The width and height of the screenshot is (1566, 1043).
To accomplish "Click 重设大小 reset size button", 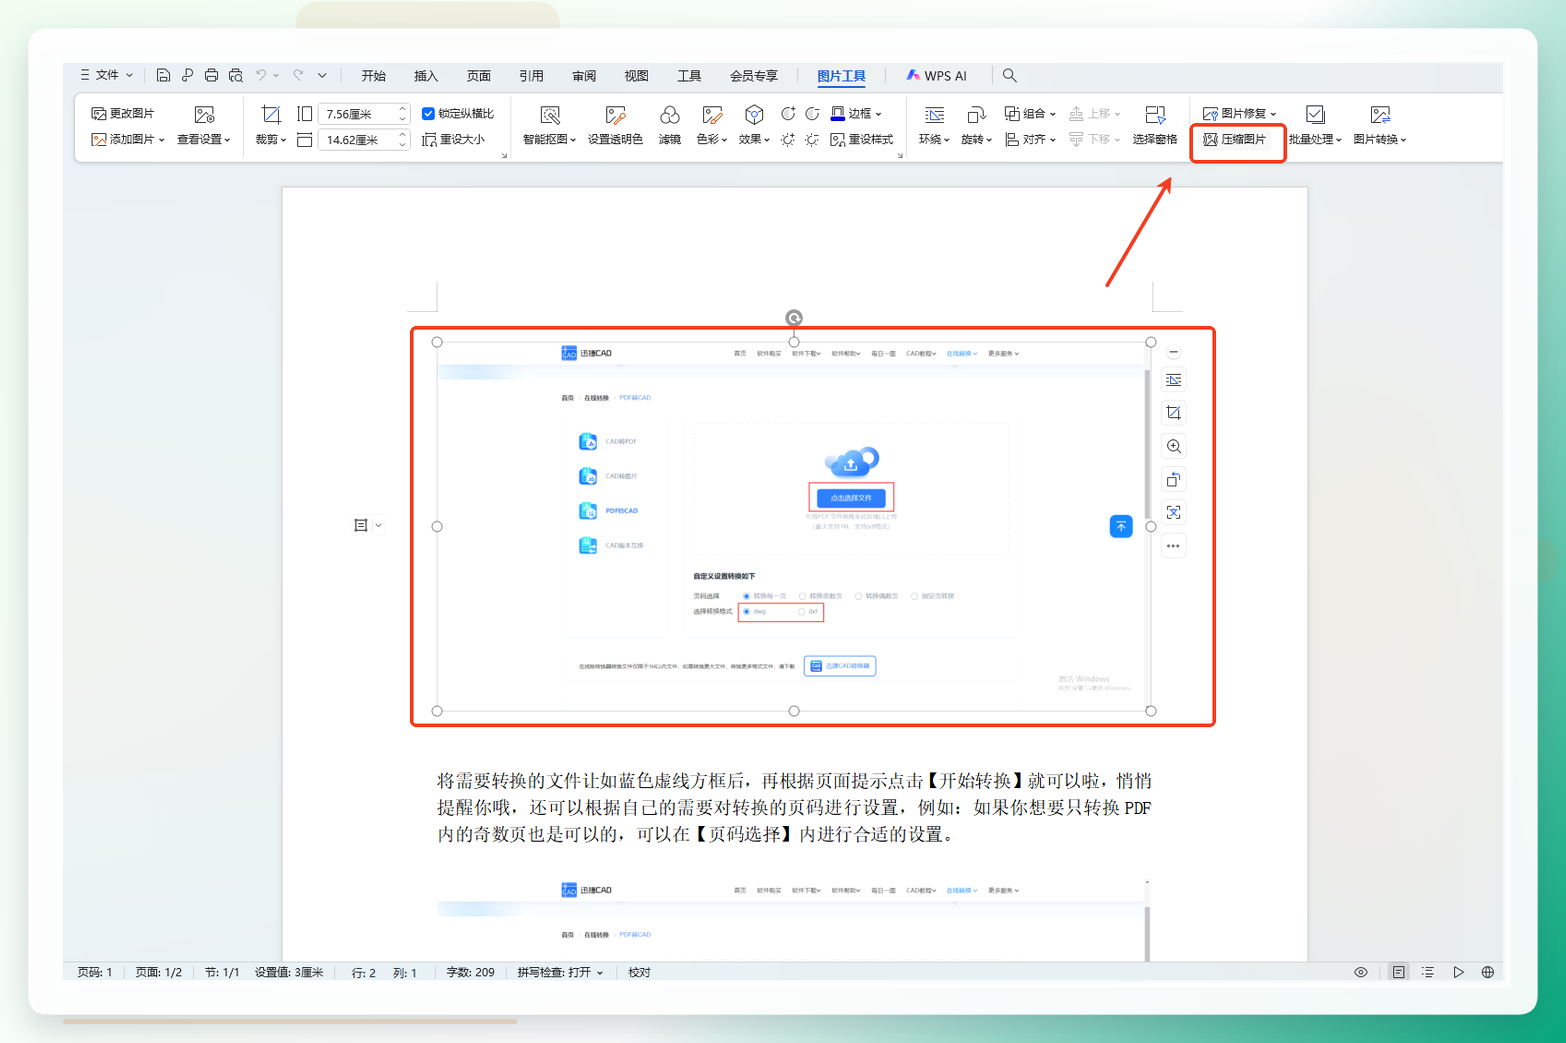I will [x=454, y=140].
